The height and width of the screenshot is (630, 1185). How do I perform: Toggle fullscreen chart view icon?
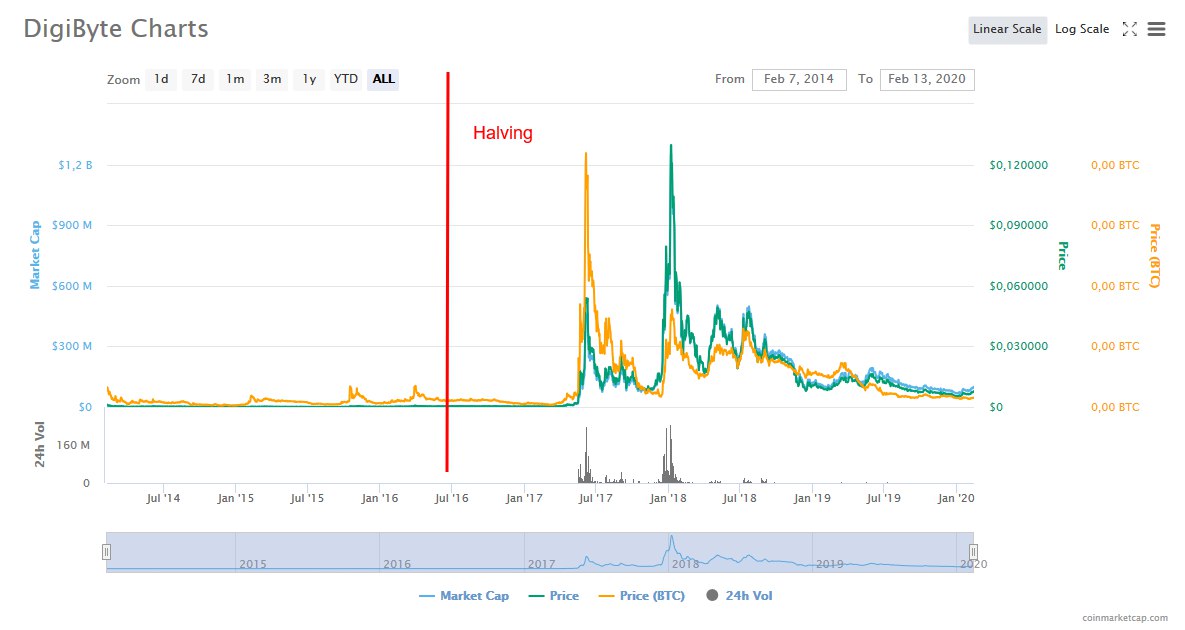click(1129, 29)
